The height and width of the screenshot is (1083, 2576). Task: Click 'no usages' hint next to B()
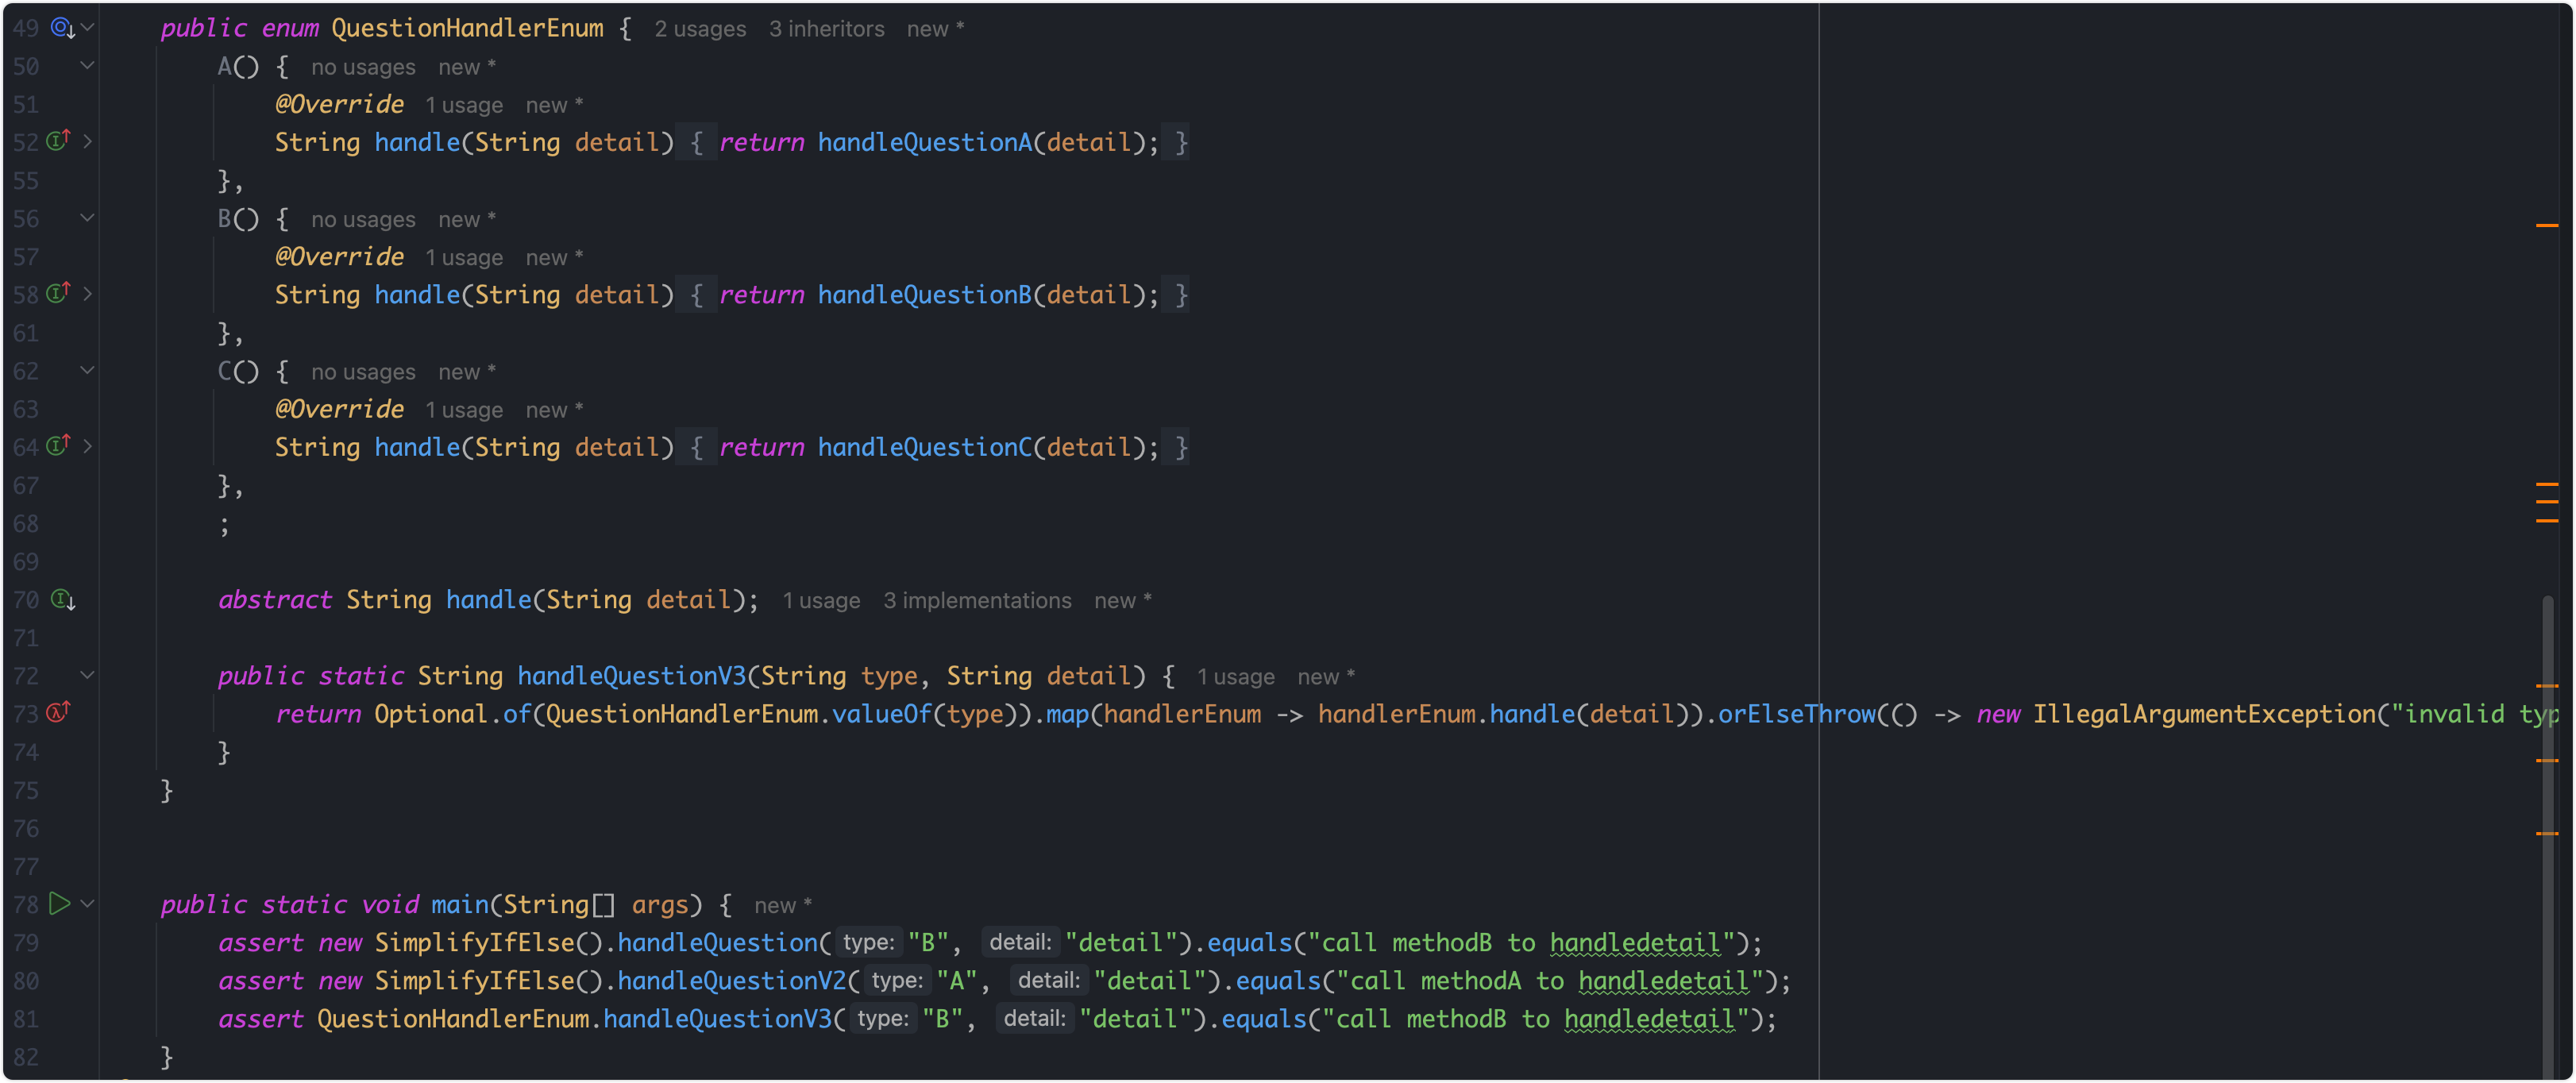pyautogui.click(x=363, y=219)
